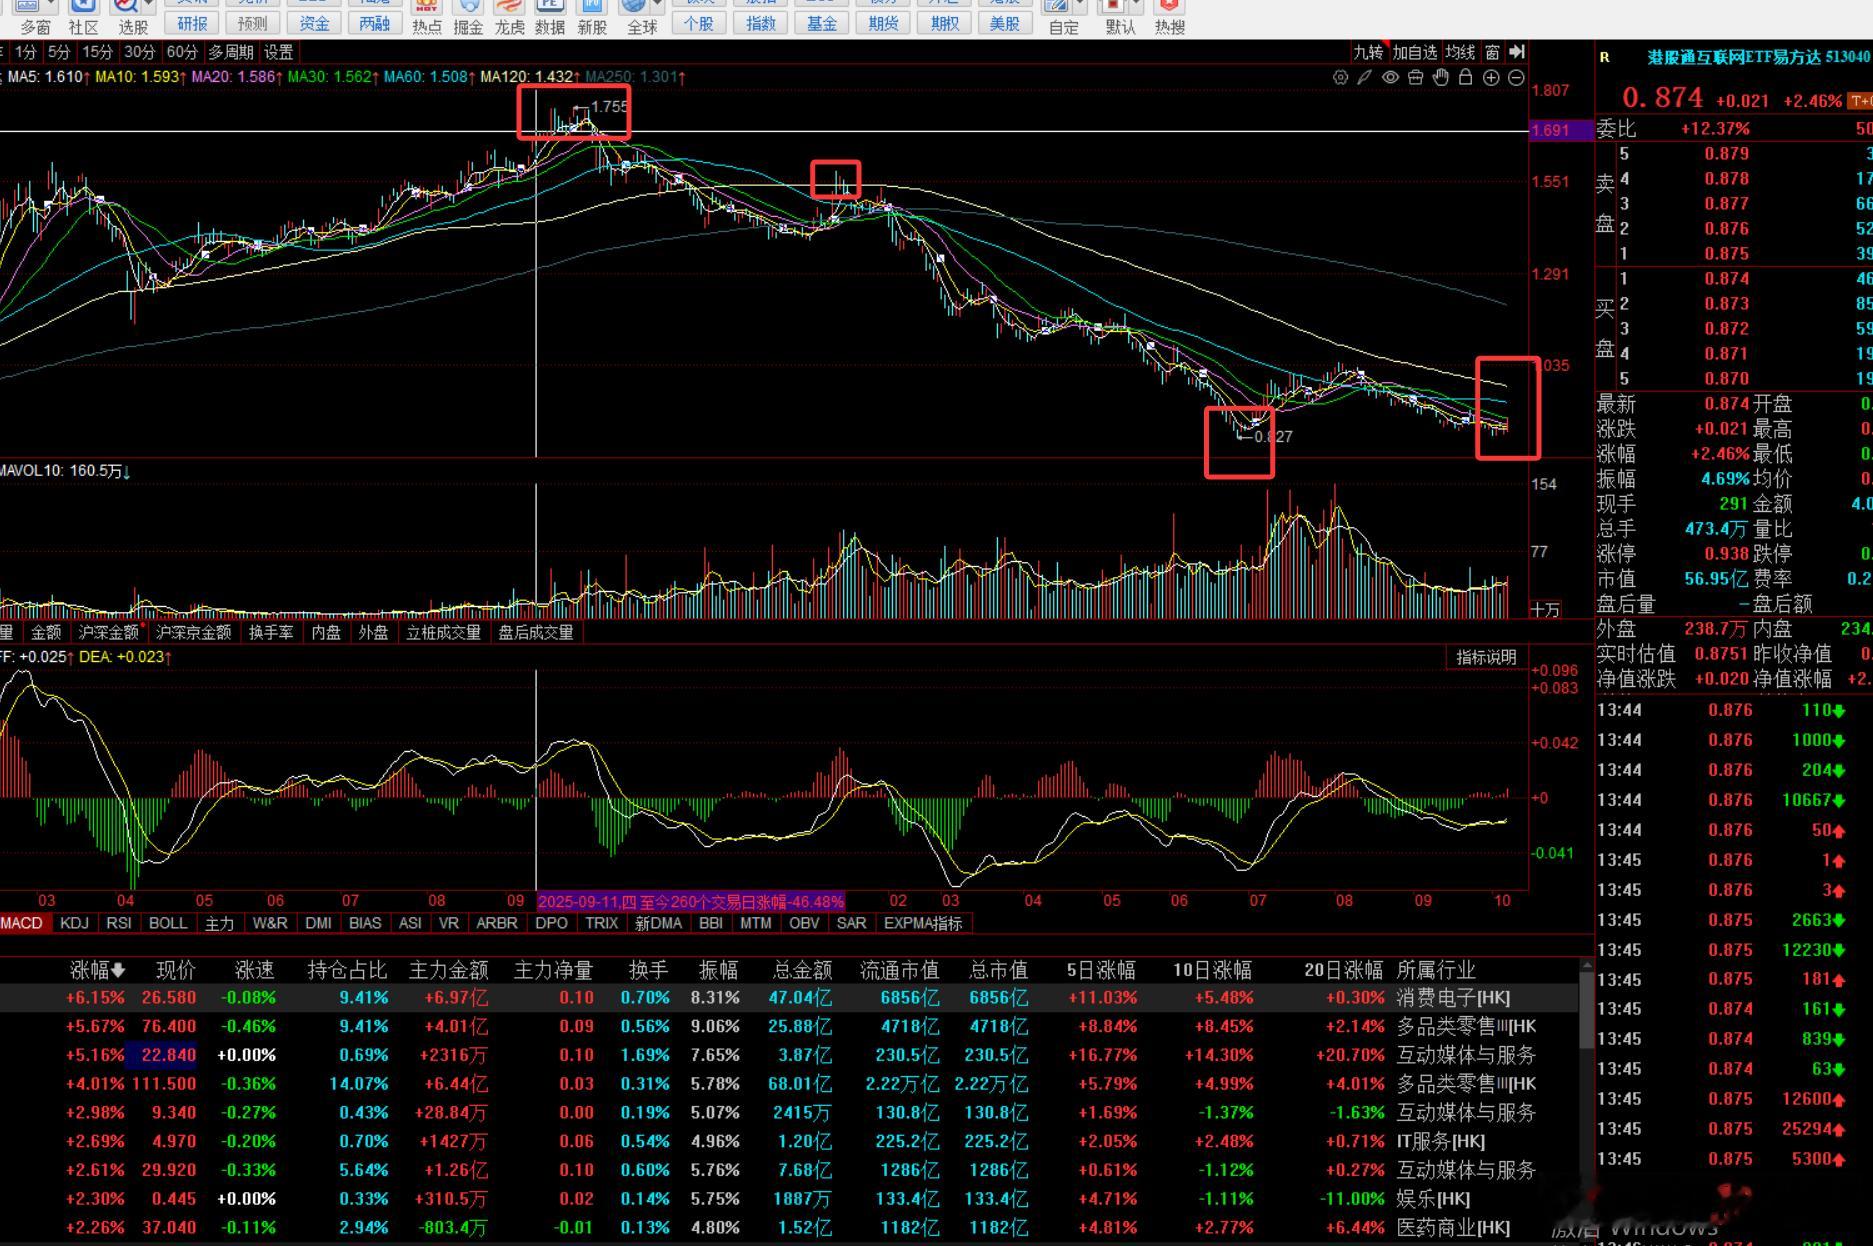This screenshot has height=1246, width=1873.
Task: Expand dropdown arrow next to 选股
Action: point(148,6)
